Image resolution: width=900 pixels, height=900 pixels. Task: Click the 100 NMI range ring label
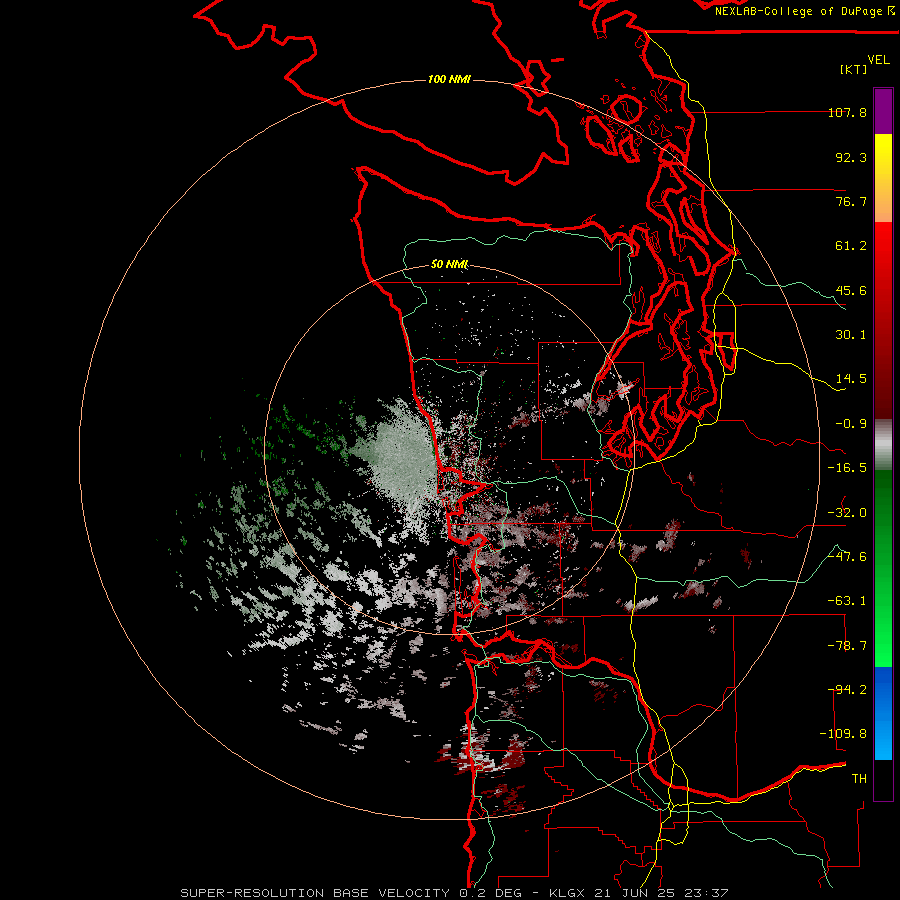pyautogui.click(x=449, y=79)
